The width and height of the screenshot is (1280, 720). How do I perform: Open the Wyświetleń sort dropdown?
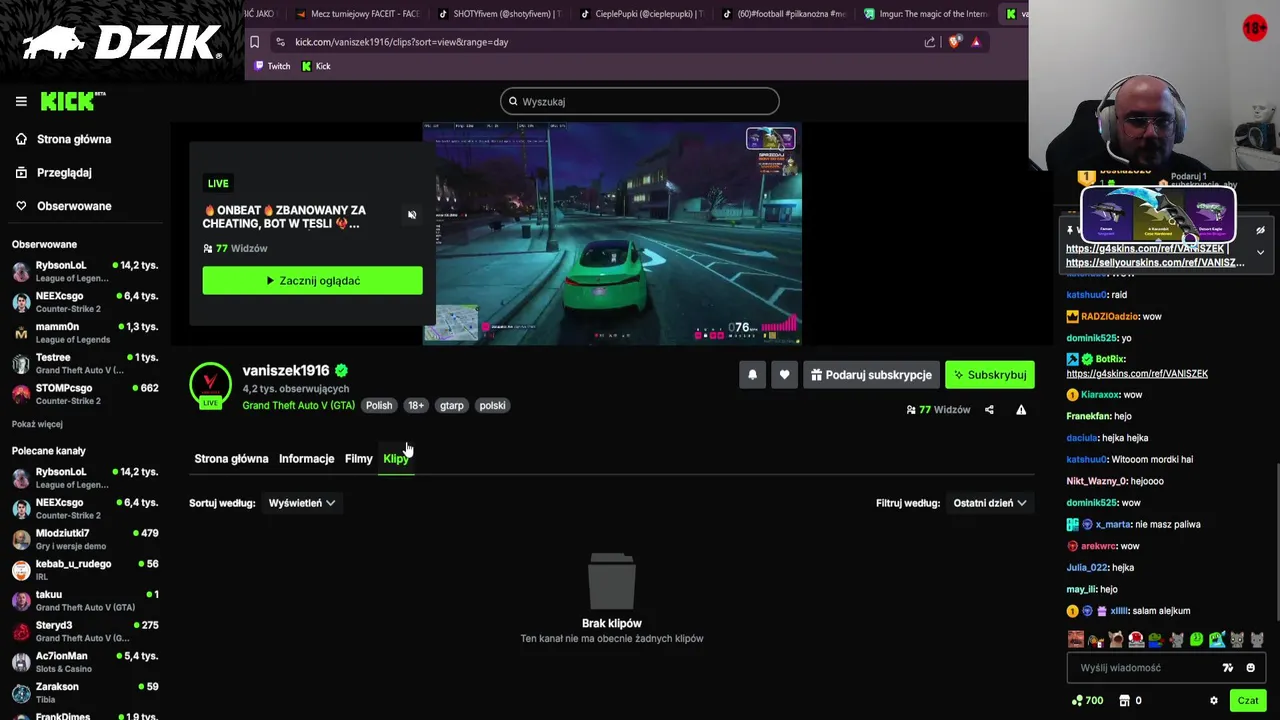point(301,503)
